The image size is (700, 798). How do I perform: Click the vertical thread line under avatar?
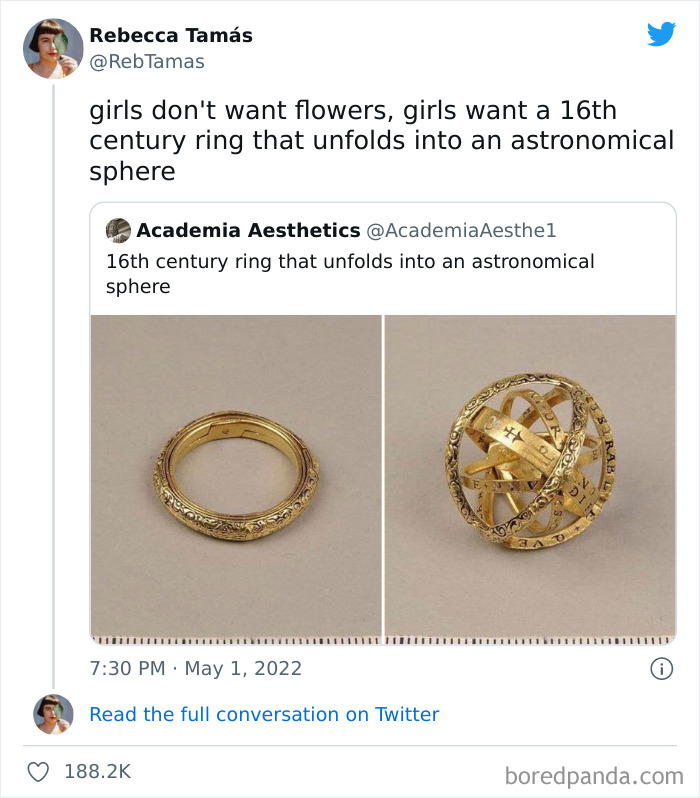pyautogui.click(x=53, y=380)
